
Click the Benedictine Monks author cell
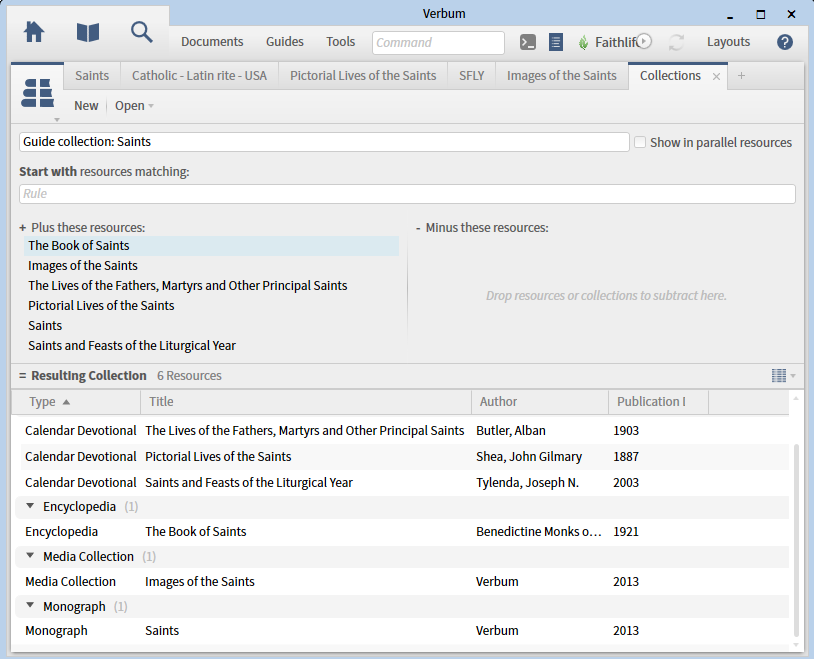coord(539,531)
